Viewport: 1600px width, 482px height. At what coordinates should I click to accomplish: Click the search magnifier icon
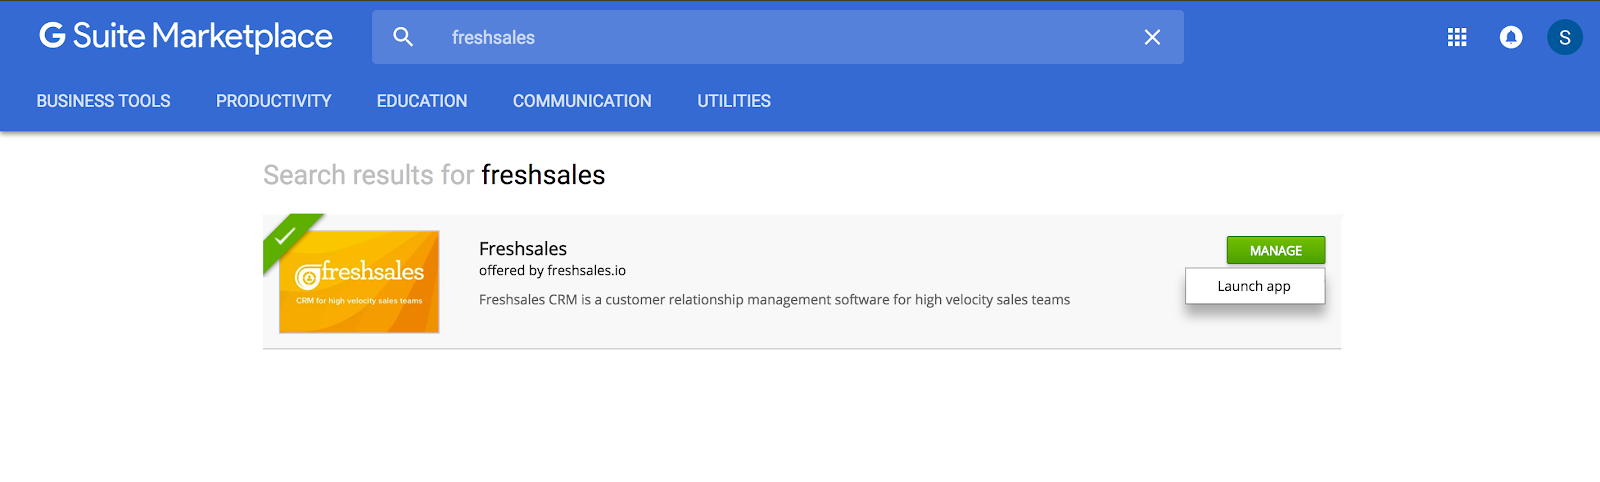(403, 37)
